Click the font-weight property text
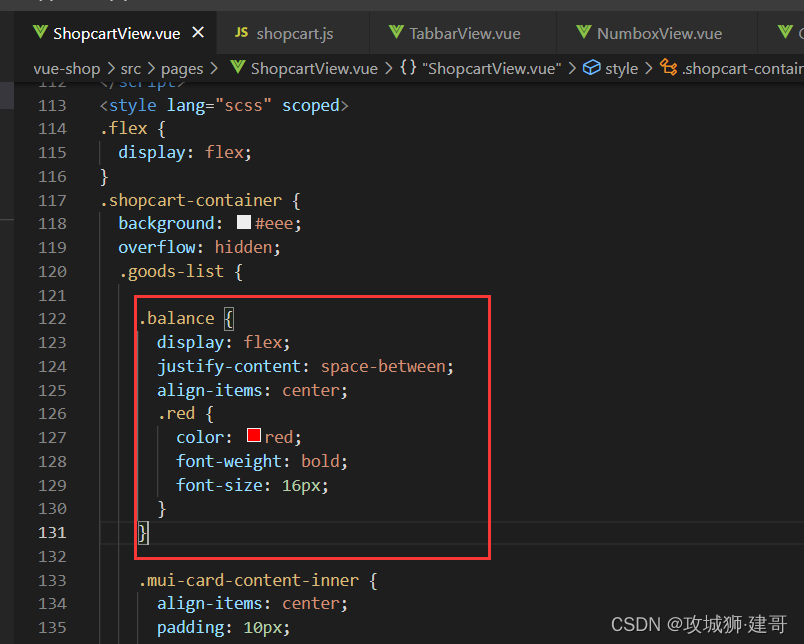 (x=229, y=461)
